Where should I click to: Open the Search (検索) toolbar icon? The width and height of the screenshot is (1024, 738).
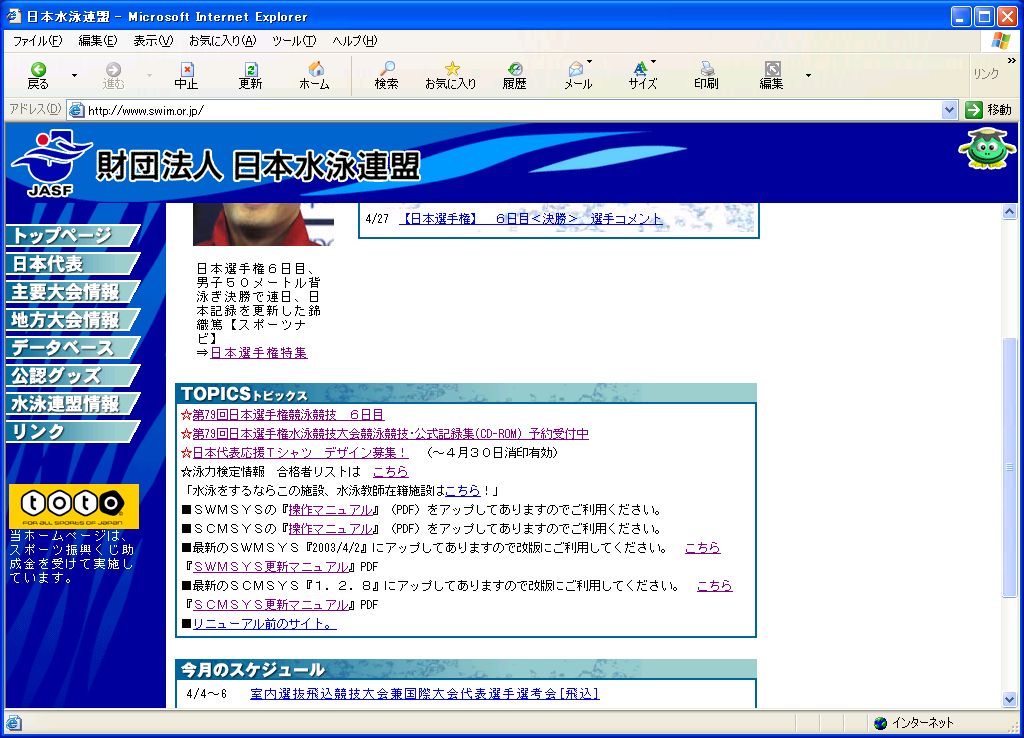tap(387, 76)
